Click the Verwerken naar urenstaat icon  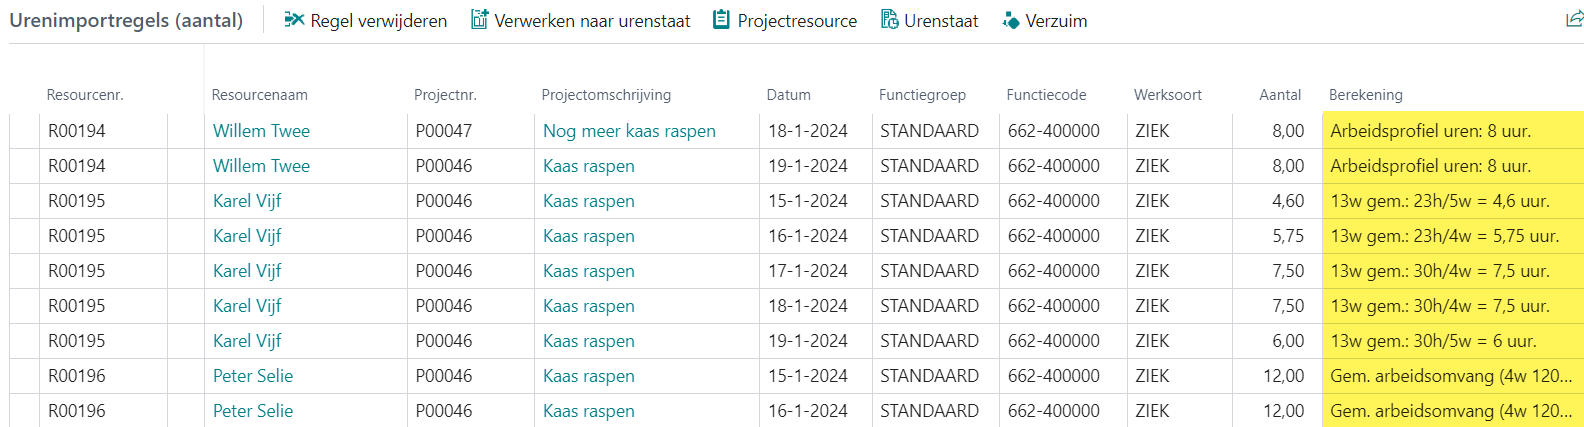(480, 20)
